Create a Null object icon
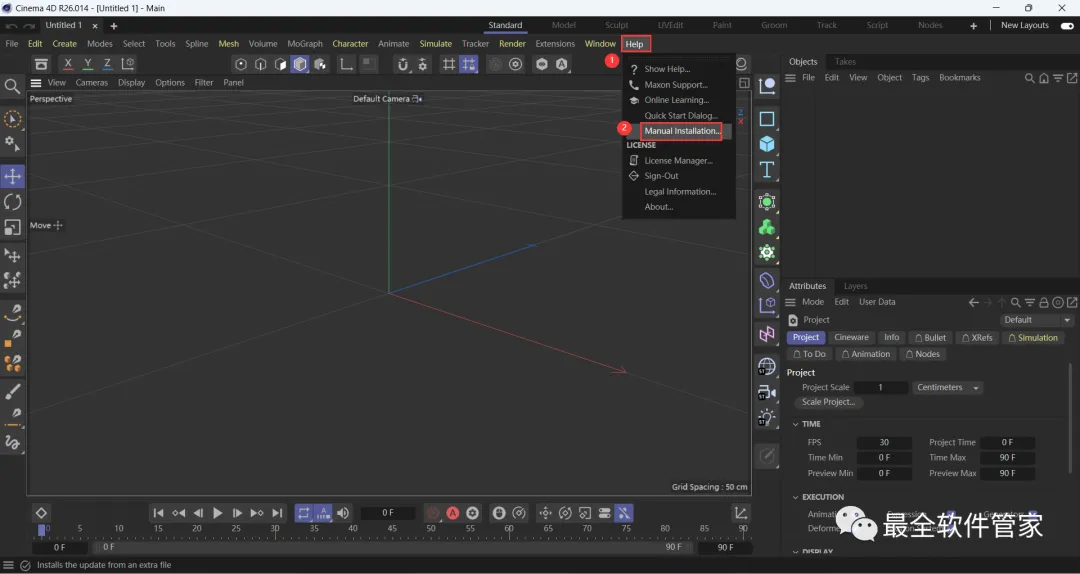 (767, 86)
